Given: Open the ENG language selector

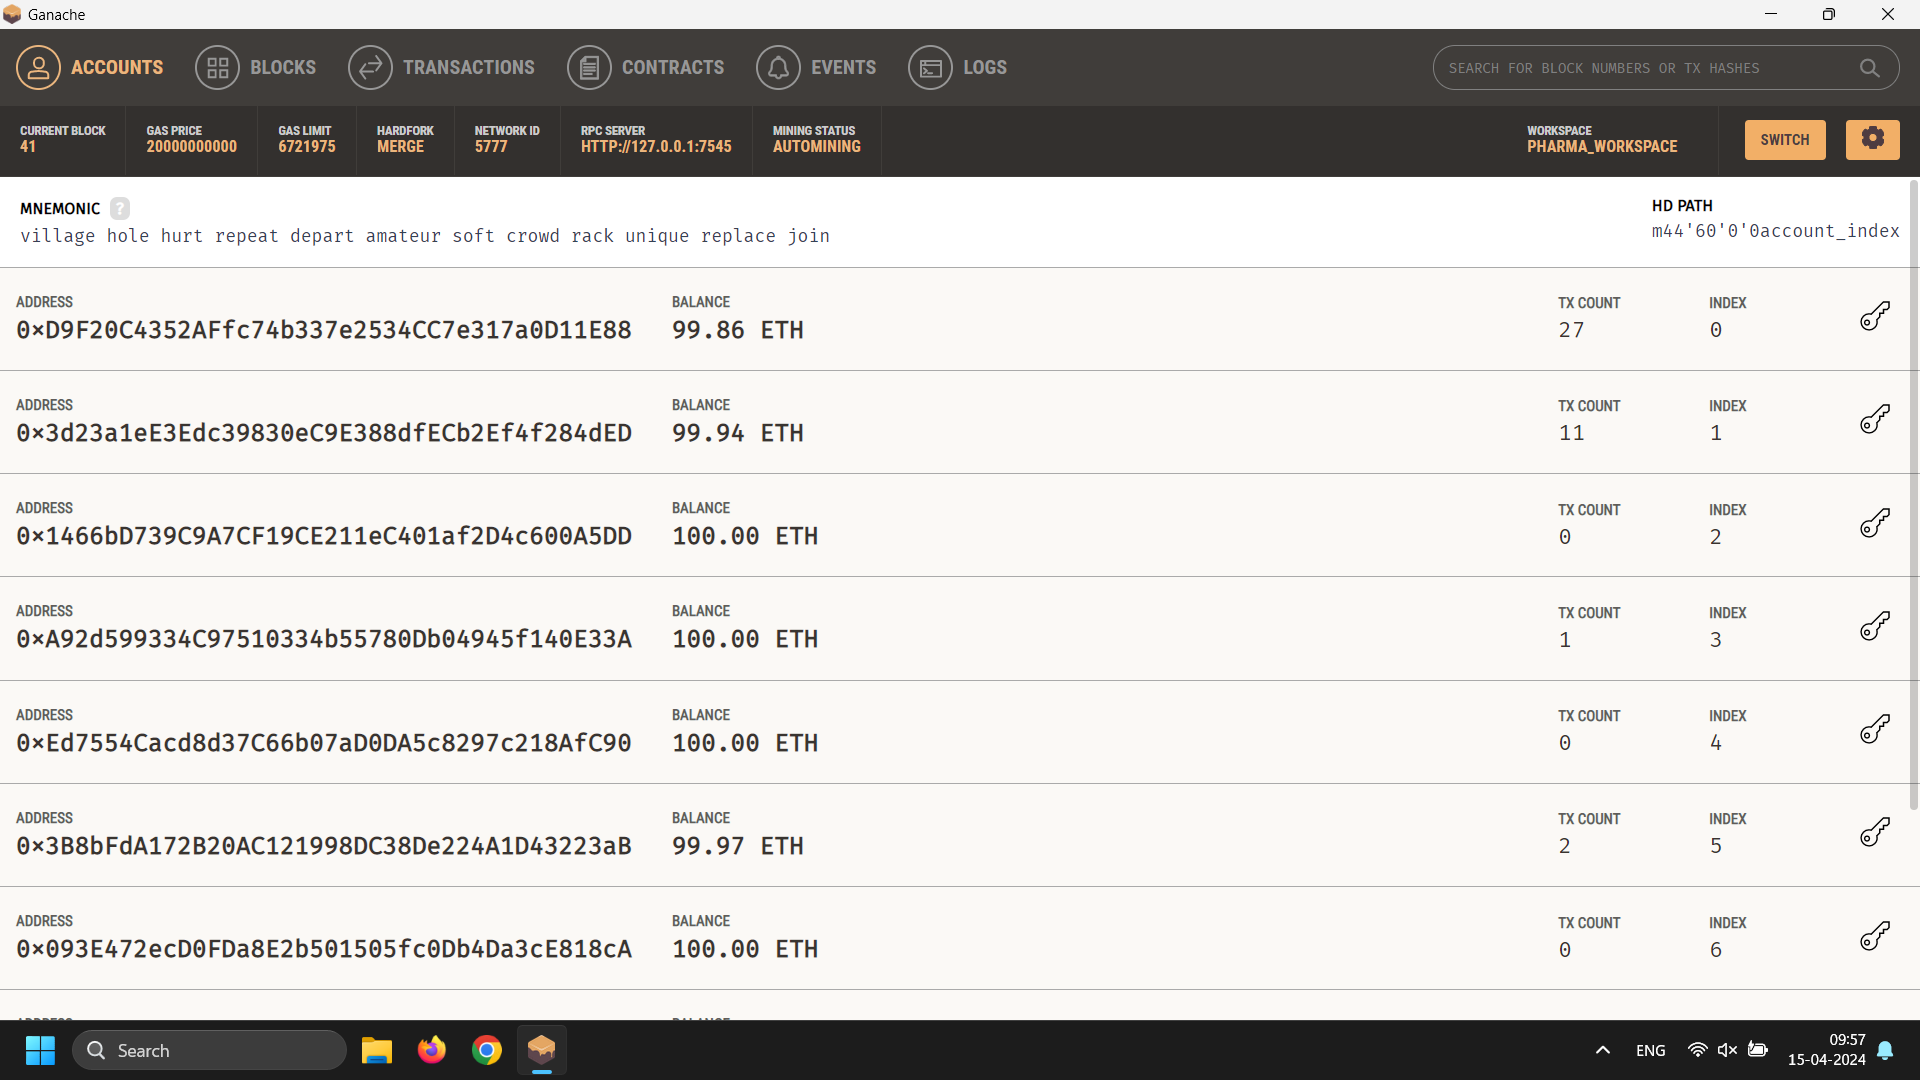Looking at the screenshot, I should tap(1650, 1050).
